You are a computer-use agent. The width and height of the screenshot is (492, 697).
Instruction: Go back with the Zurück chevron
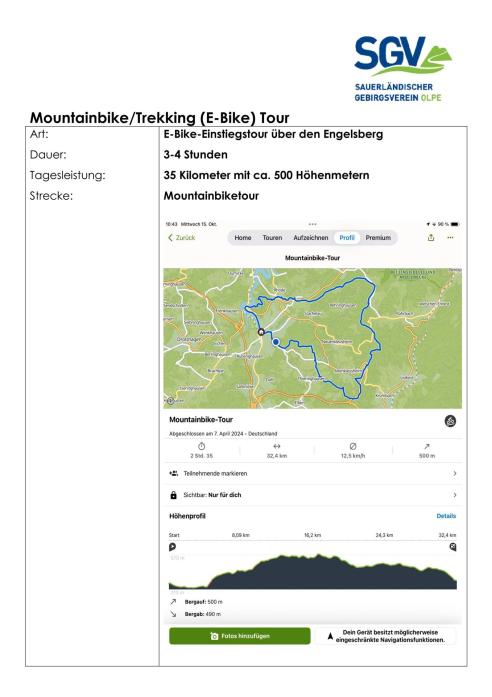tap(171, 237)
